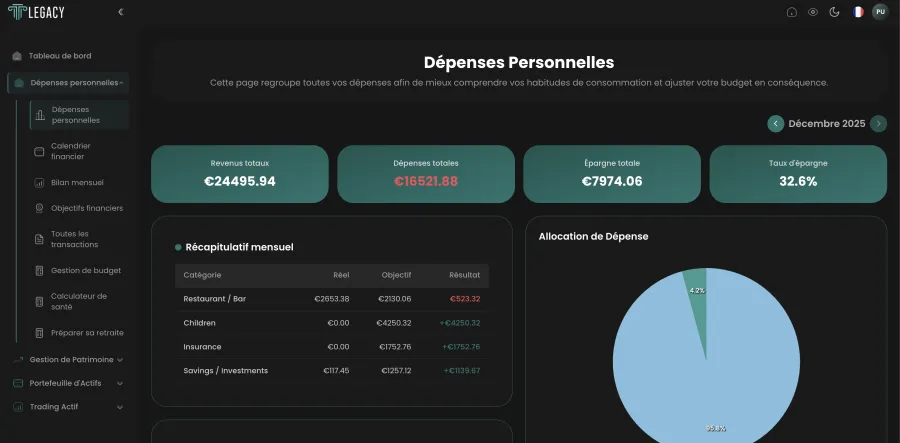This screenshot has width=900, height=443.
Task: Click the Objectifs financiers target icon
Action: coord(39,208)
